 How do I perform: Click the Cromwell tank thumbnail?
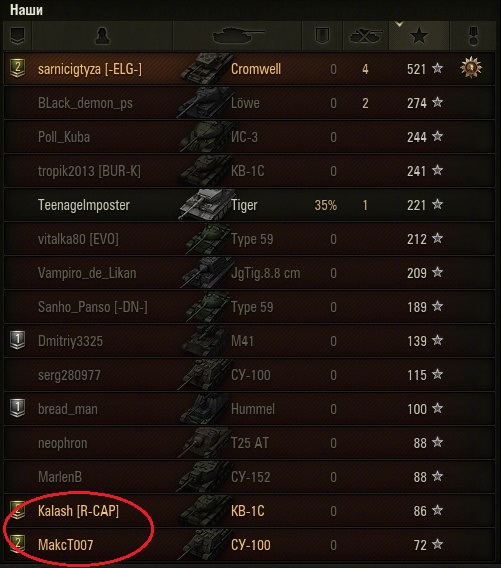206,68
